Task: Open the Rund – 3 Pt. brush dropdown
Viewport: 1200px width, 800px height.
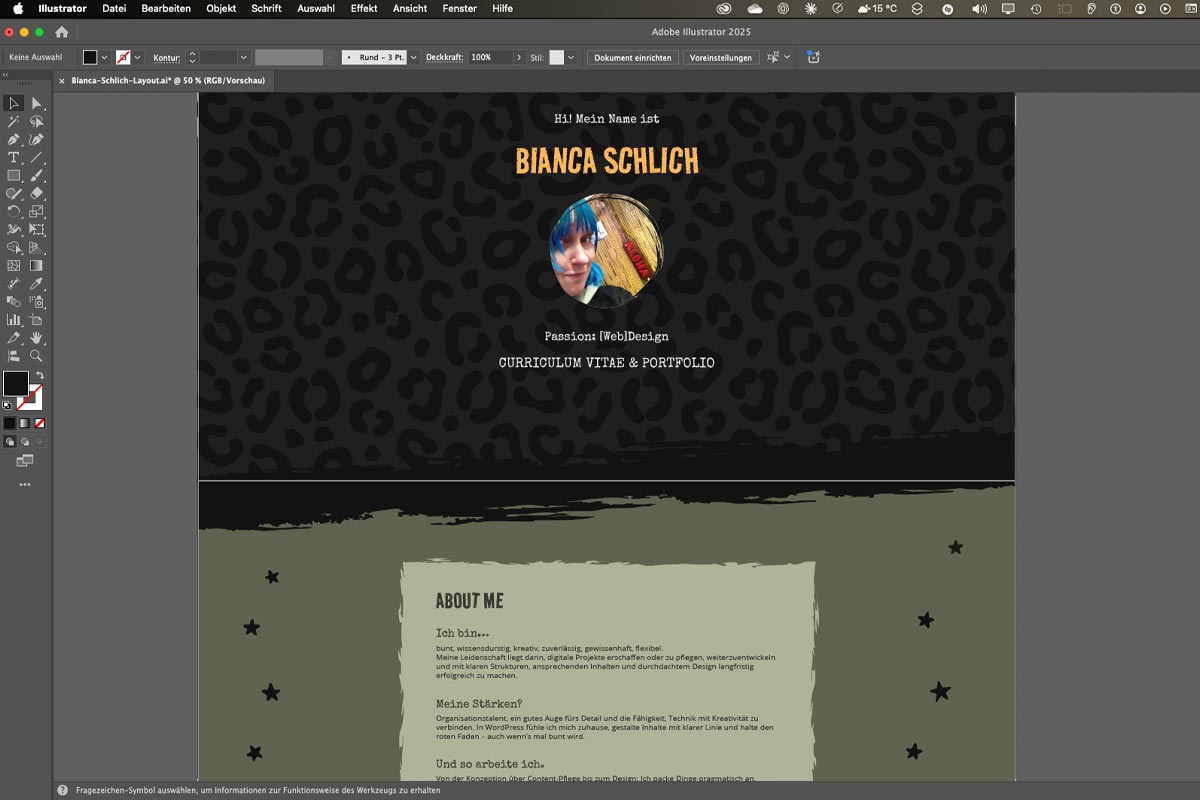Action: [412, 58]
